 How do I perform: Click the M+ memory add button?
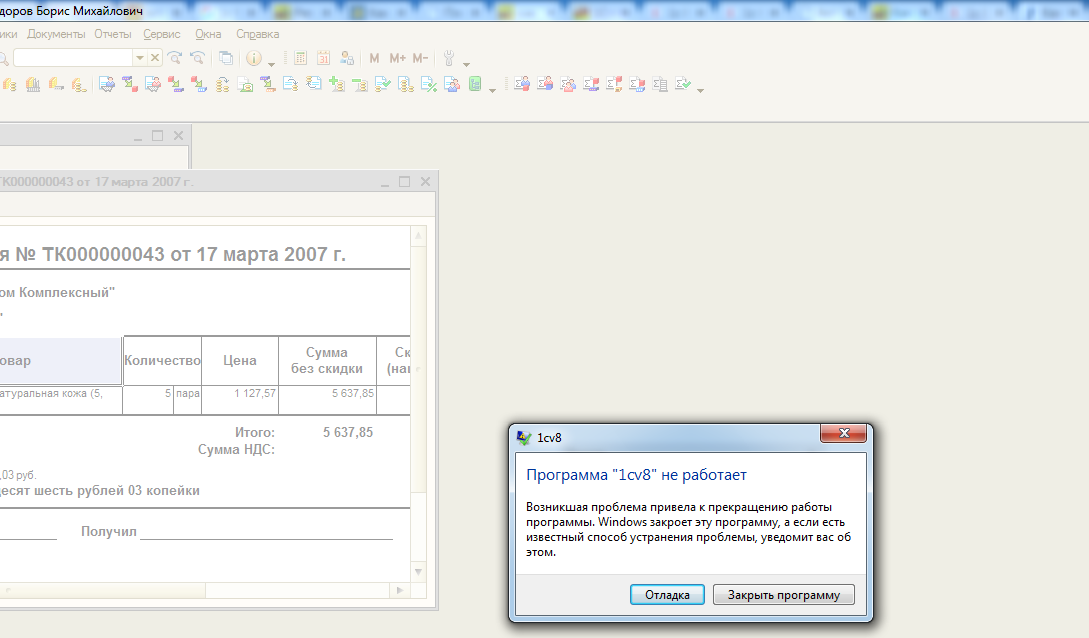tap(397, 58)
